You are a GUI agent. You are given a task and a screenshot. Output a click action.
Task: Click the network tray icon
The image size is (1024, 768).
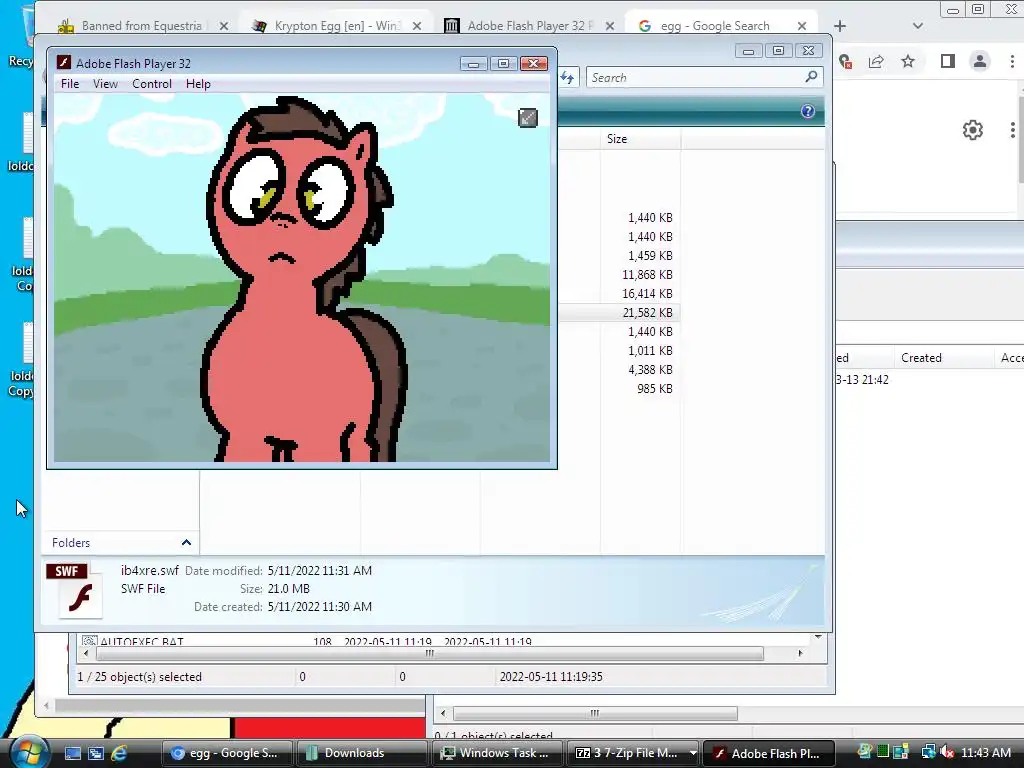pos(928,752)
